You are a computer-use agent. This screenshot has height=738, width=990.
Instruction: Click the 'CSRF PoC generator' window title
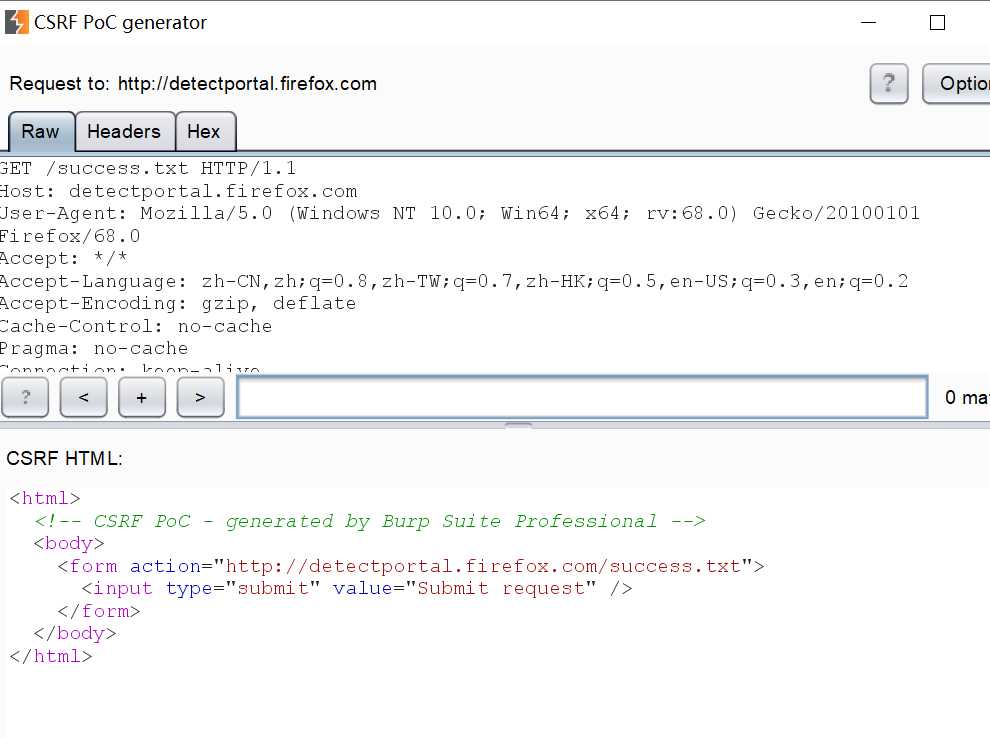click(x=120, y=22)
